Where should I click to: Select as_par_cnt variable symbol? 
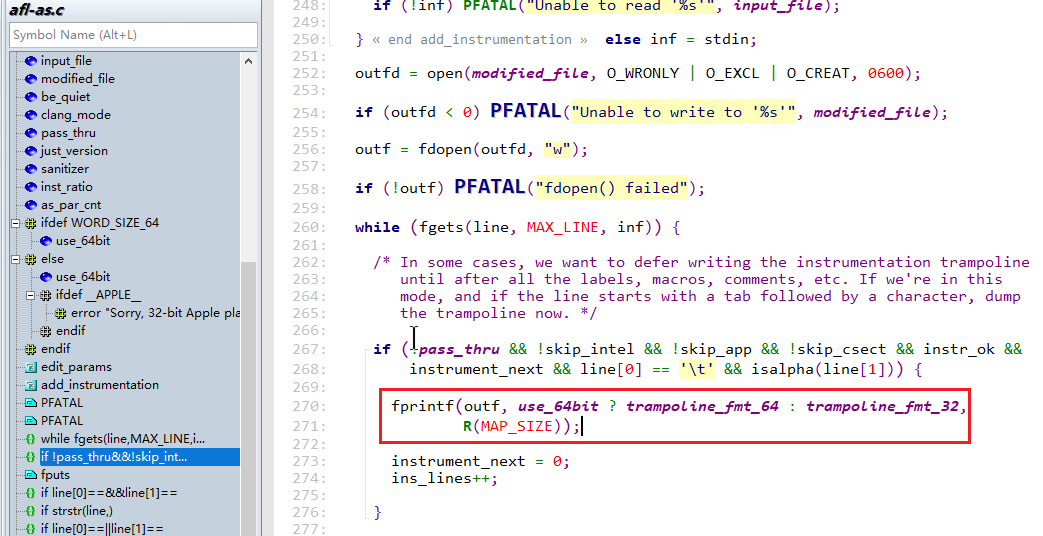coord(71,205)
